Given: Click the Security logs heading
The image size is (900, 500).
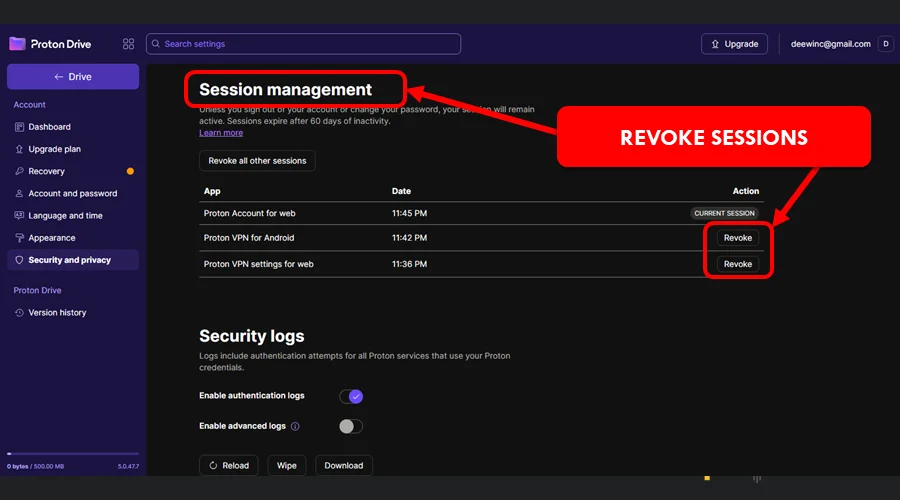Looking at the screenshot, I should [x=251, y=336].
